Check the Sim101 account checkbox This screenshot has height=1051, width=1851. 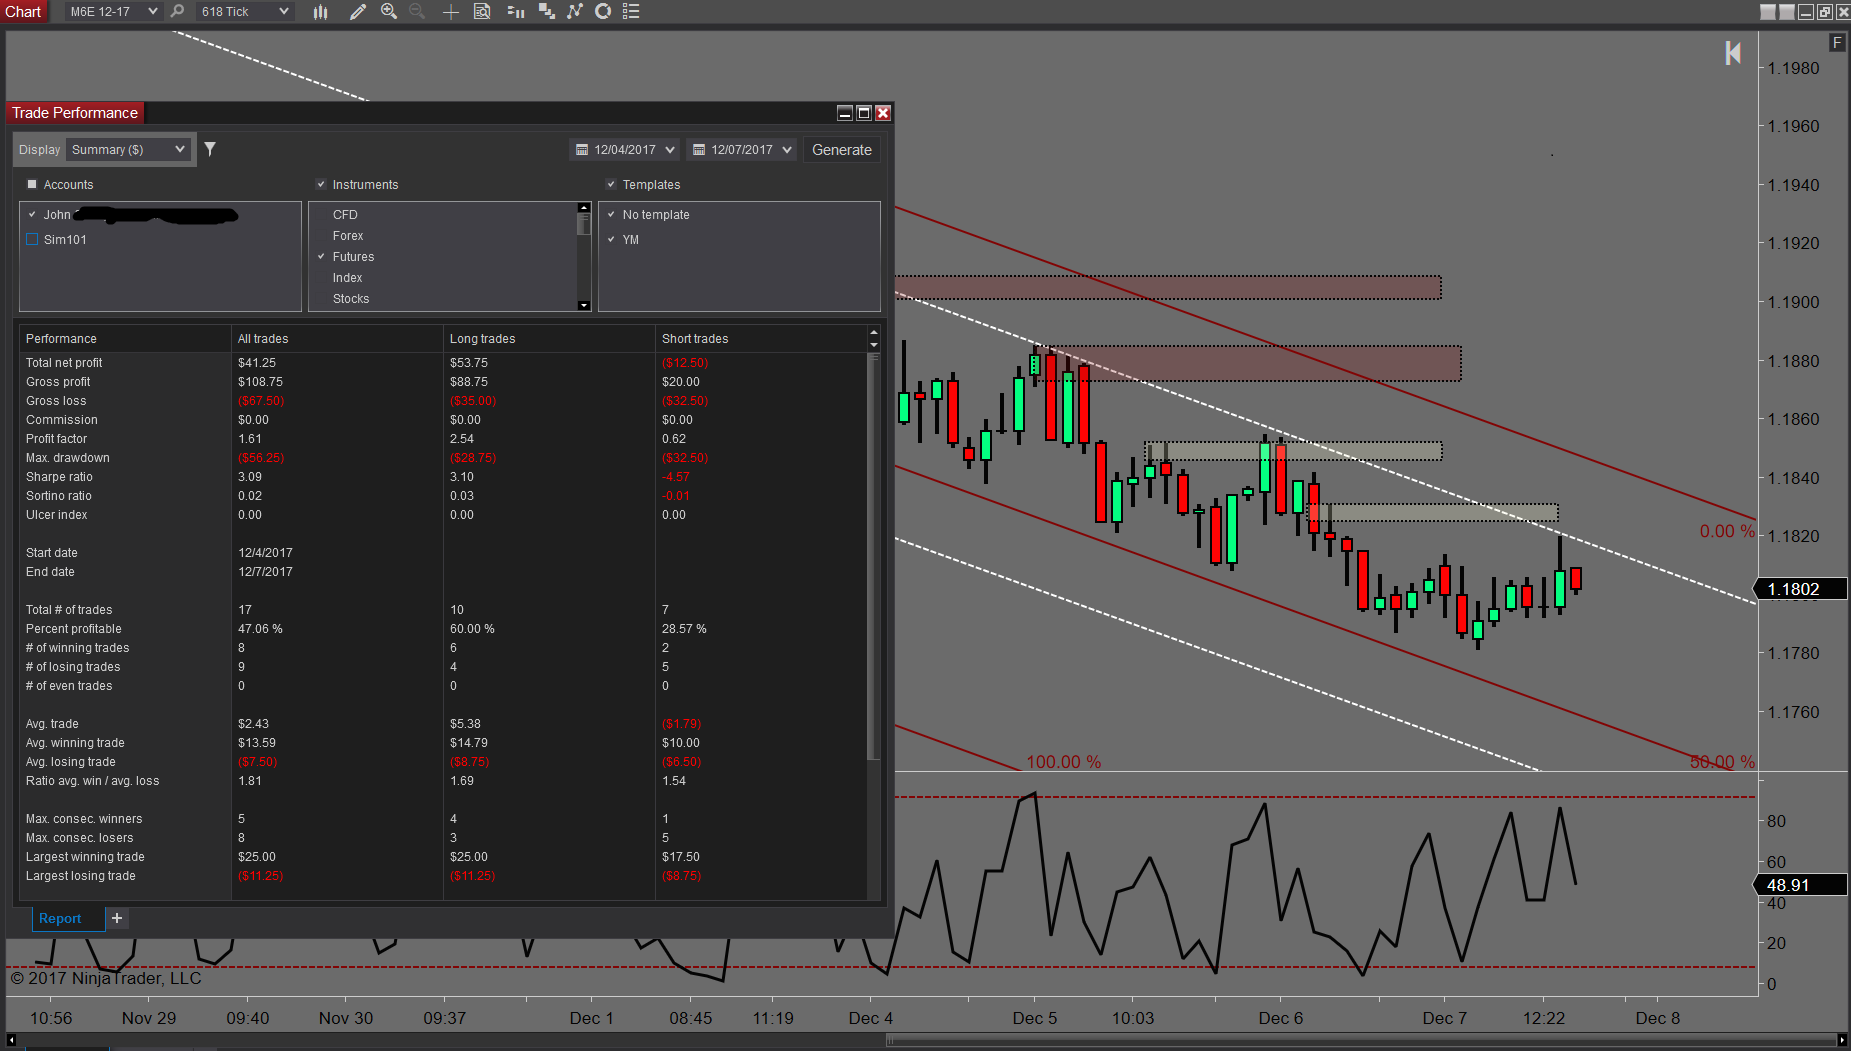click(32, 239)
